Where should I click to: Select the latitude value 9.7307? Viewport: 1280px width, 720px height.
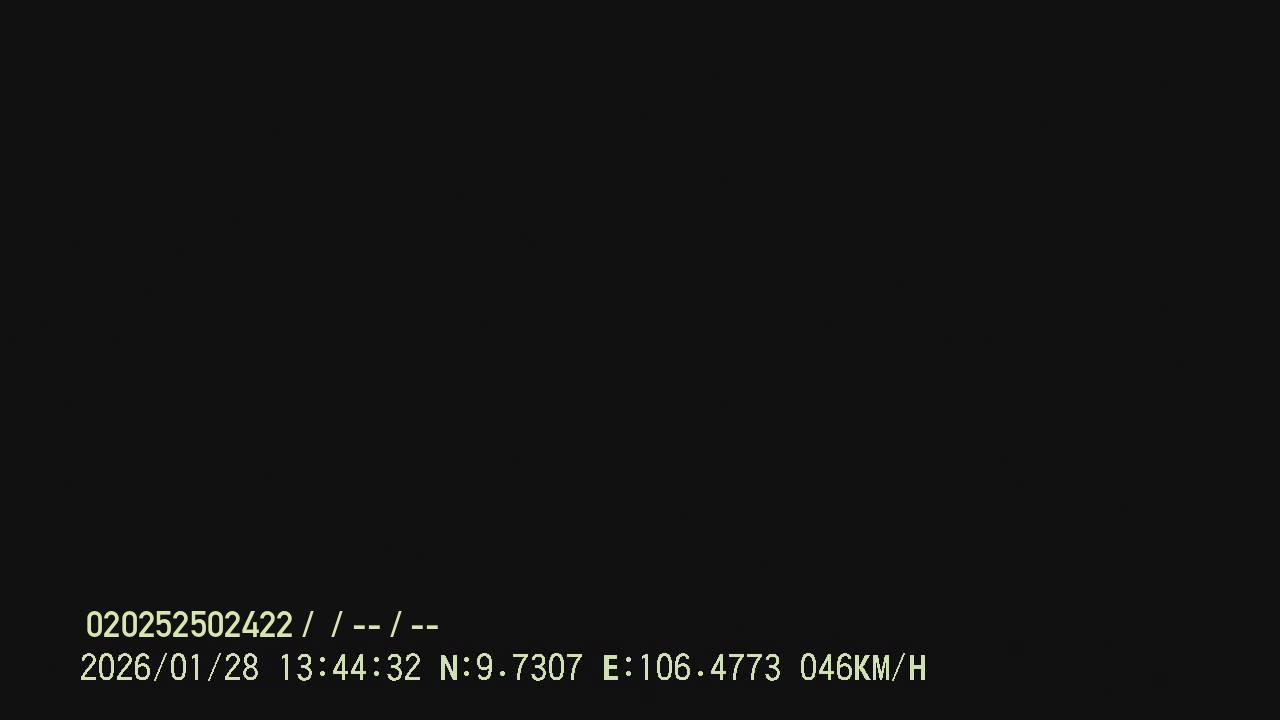[529, 668]
